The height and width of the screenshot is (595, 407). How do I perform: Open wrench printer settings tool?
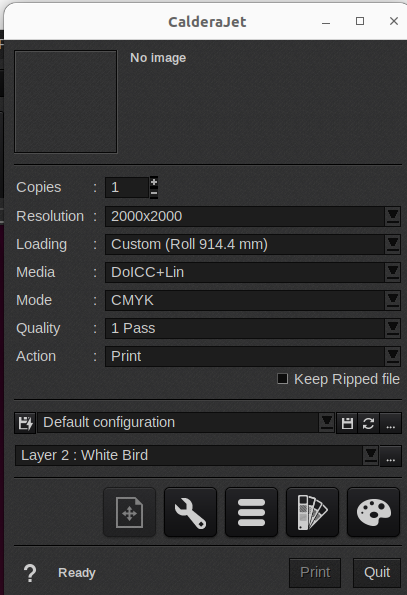[190, 512]
